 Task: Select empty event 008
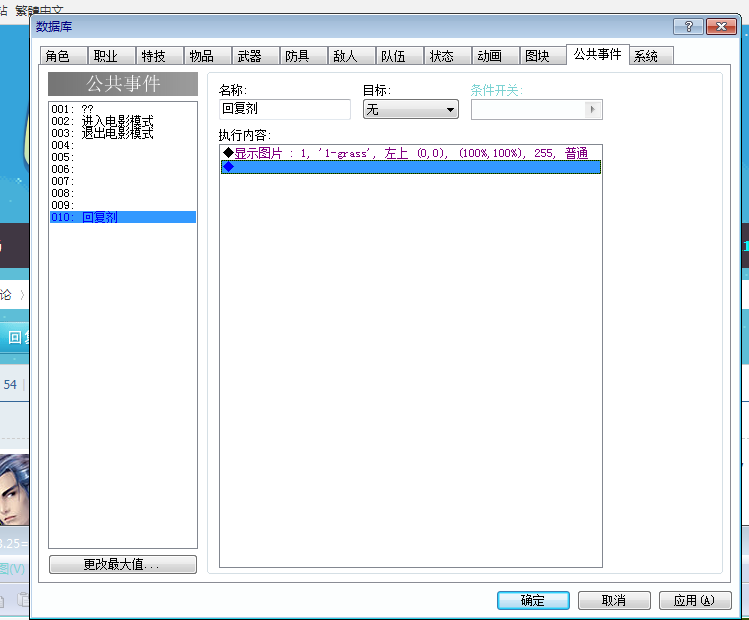(123, 193)
